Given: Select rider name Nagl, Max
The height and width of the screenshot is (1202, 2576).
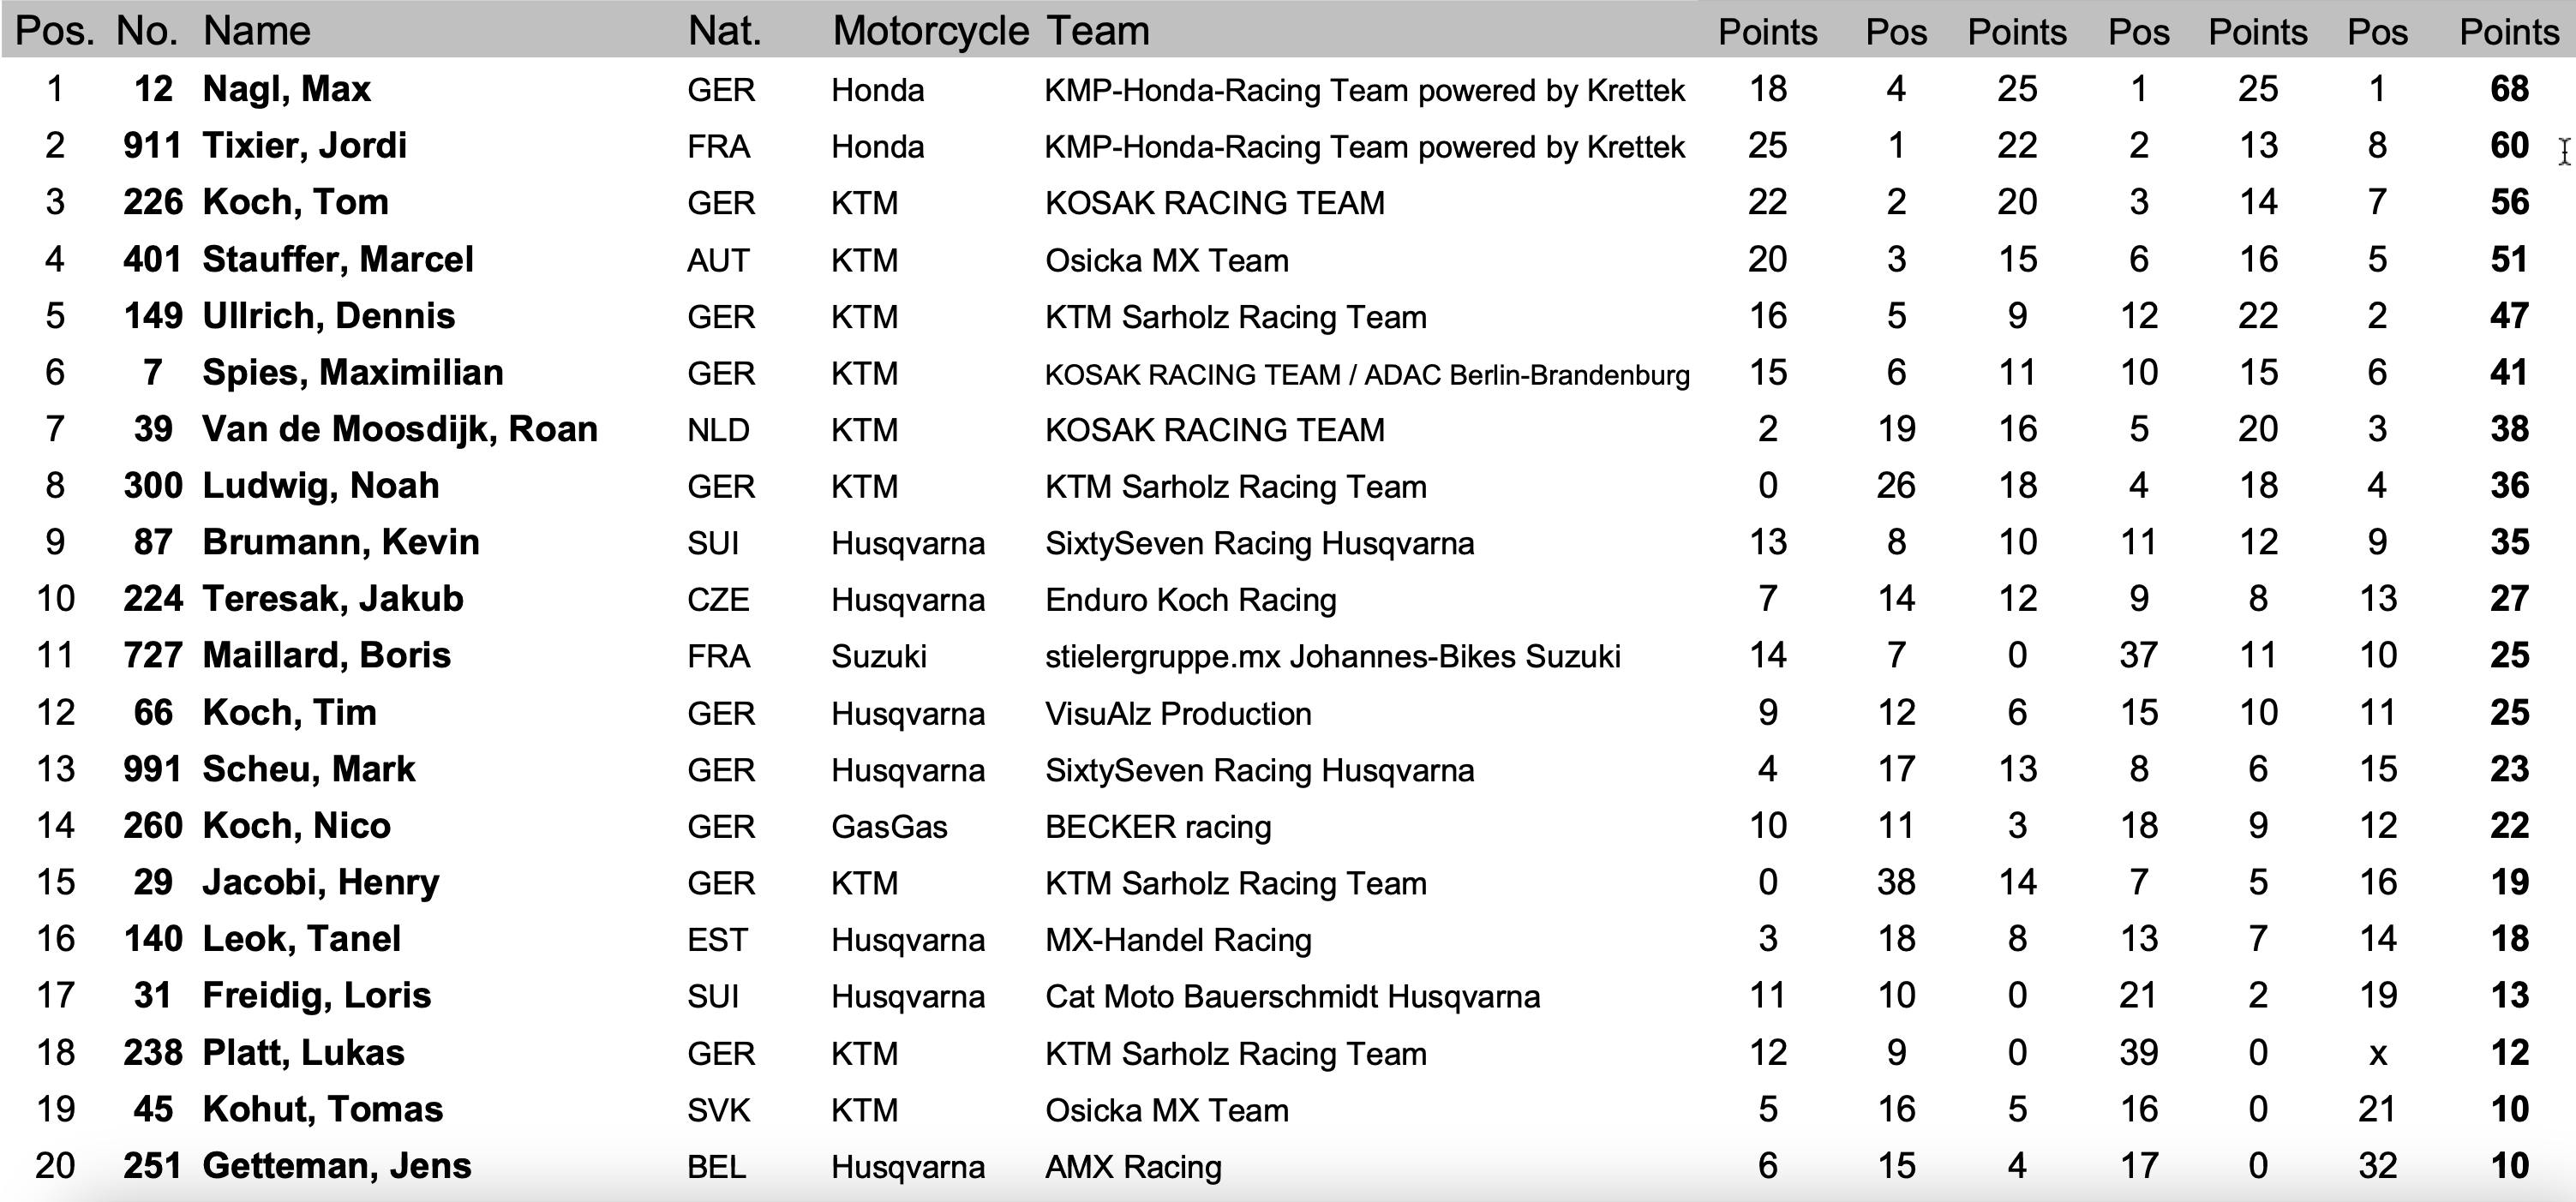Looking at the screenshot, I should [x=286, y=89].
